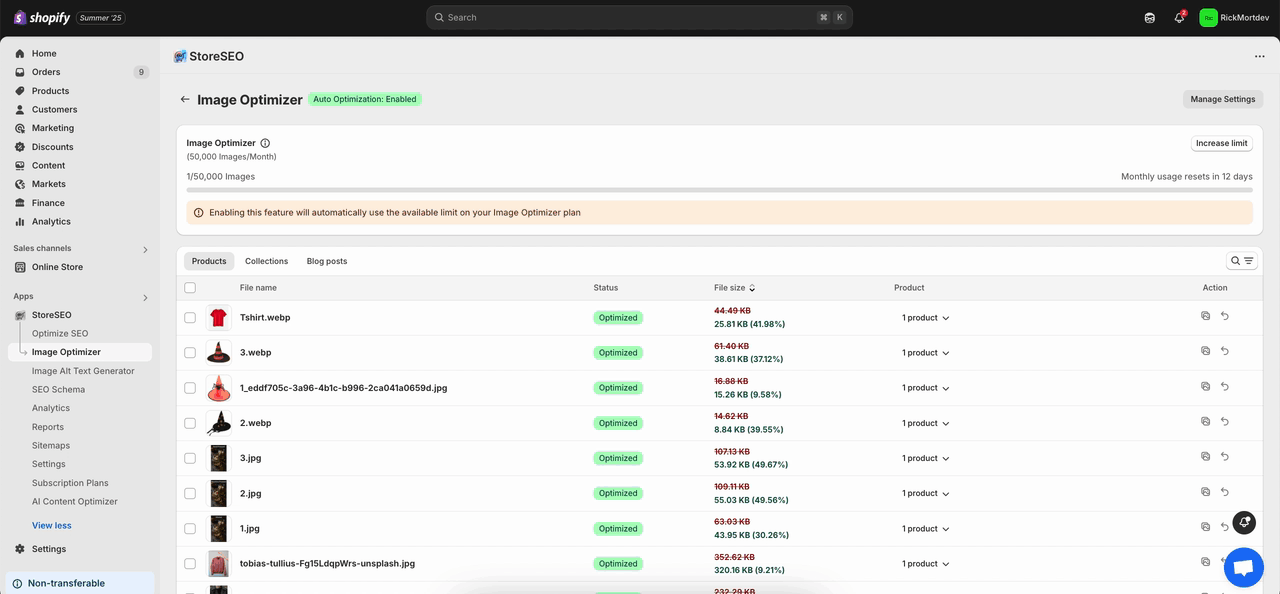Click the compare icon for 2.webp
1280x594 pixels.
point(1205,421)
